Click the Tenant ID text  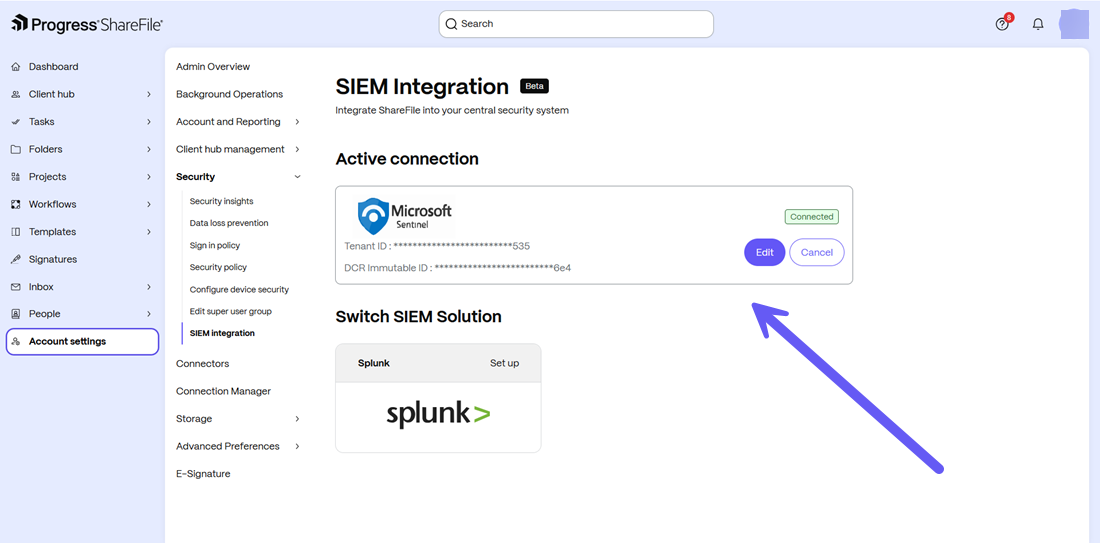[437, 246]
